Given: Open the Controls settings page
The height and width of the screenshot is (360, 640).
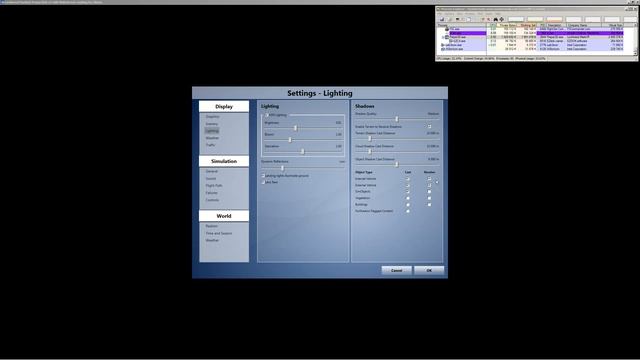Looking at the screenshot, I should point(212,200).
